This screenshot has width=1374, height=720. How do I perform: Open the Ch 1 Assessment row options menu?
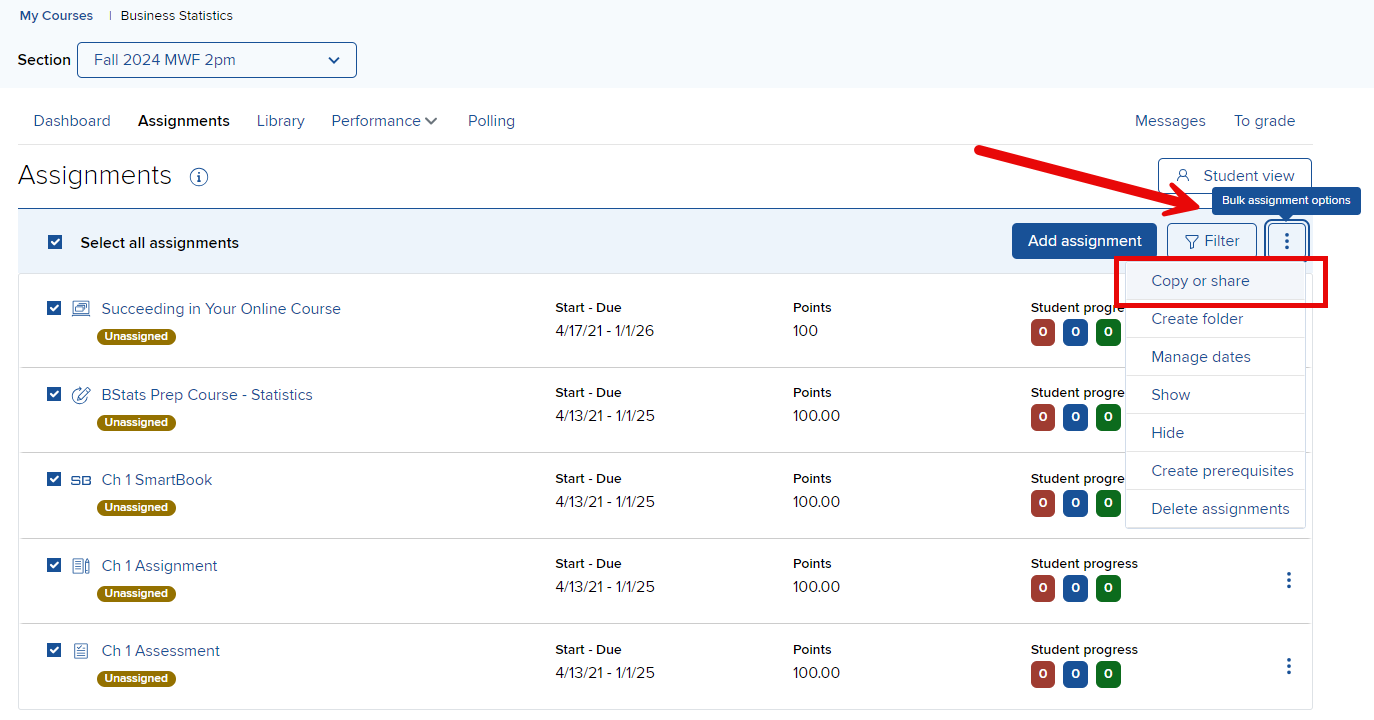point(1288,666)
